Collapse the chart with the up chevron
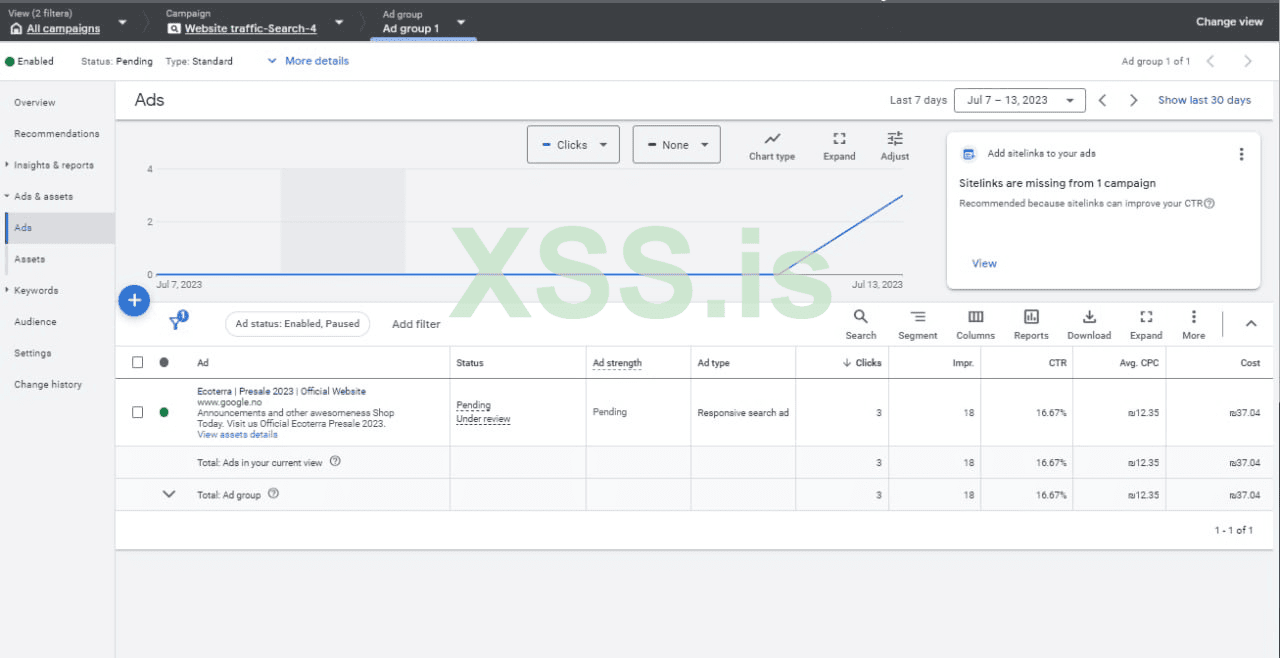The height and width of the screenshot is (658, 1280). (x=1250, y=323)
